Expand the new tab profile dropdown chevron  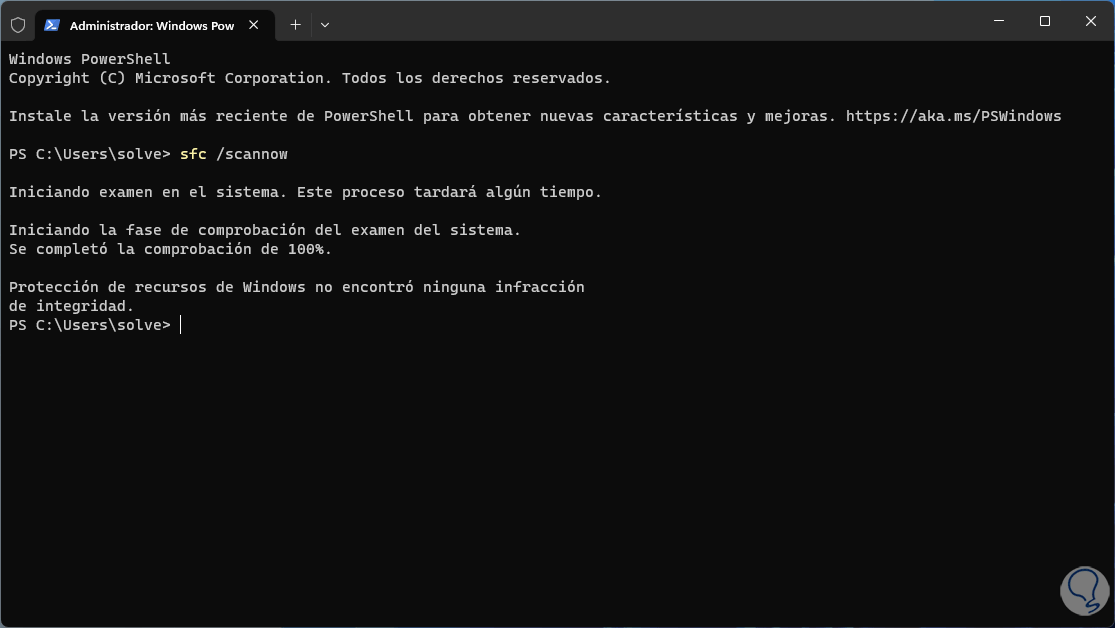pos(325,25)
